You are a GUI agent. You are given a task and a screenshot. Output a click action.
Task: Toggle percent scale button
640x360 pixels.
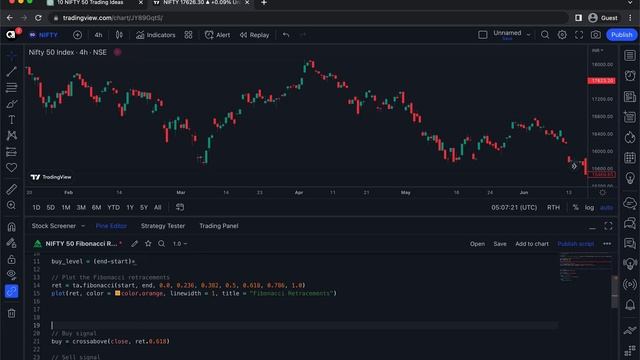click(x=576, y=208)
